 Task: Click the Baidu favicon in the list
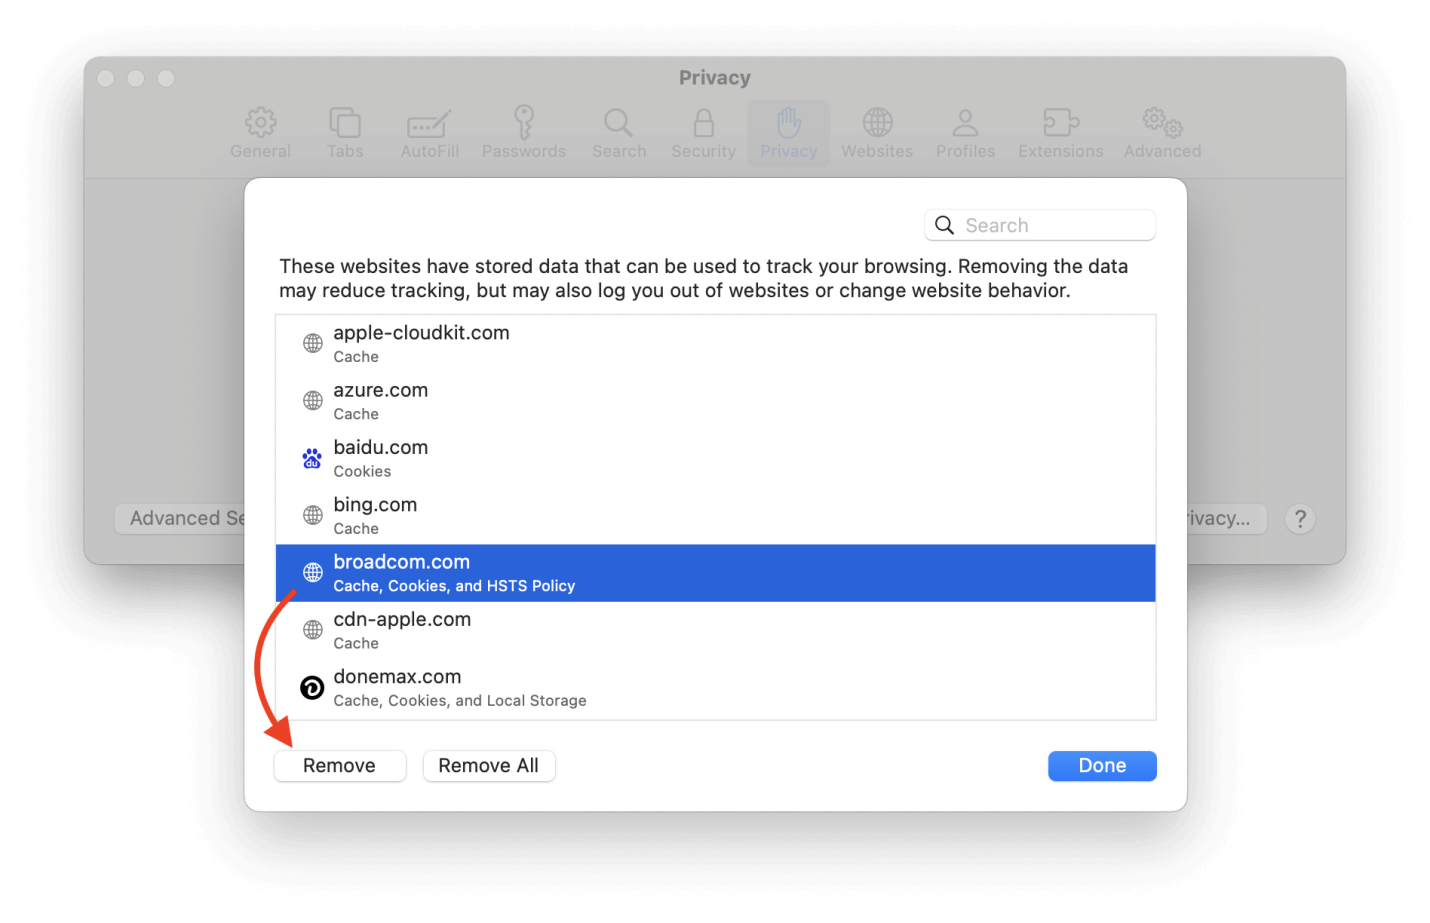tap(311, 457)
